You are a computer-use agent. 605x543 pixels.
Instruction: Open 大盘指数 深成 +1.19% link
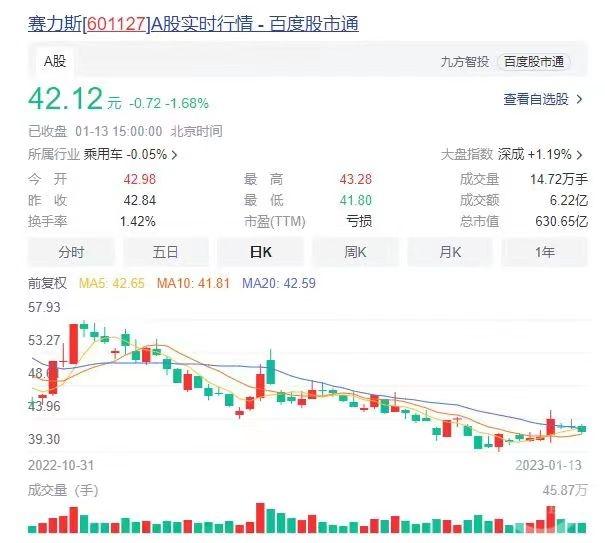pos(512,155)
